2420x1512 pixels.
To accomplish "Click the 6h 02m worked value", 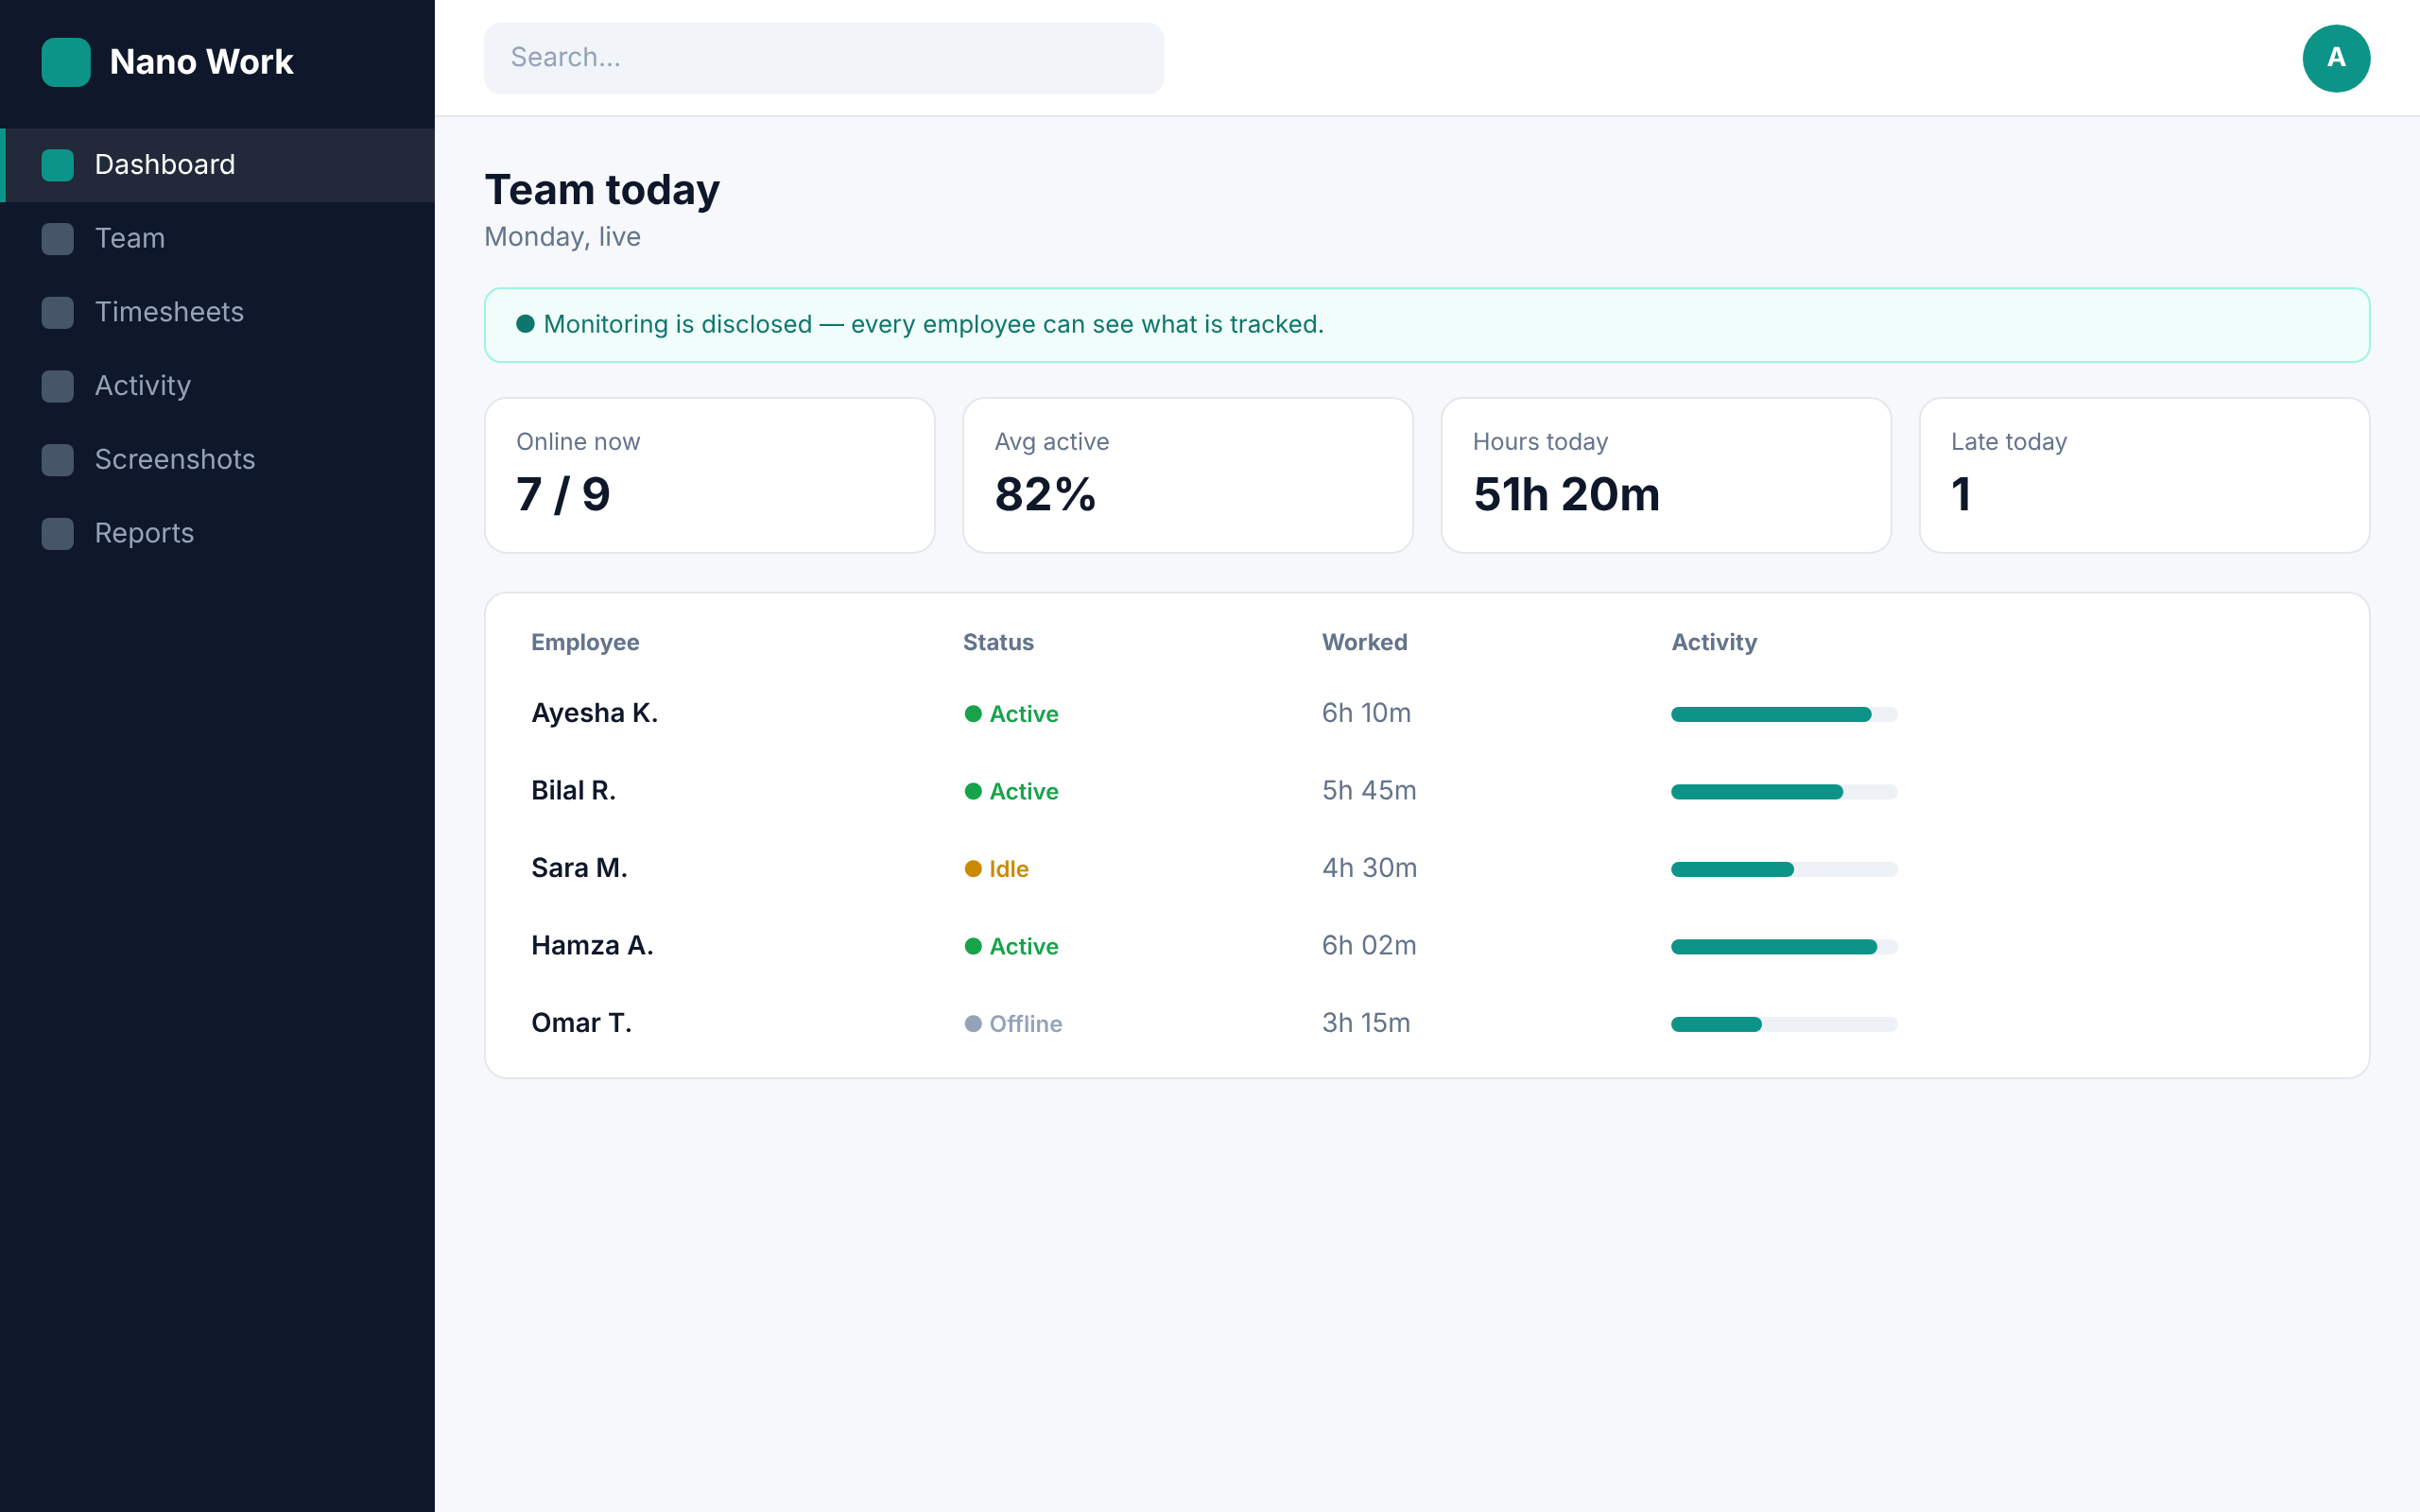I will [x=1369, y=946].
